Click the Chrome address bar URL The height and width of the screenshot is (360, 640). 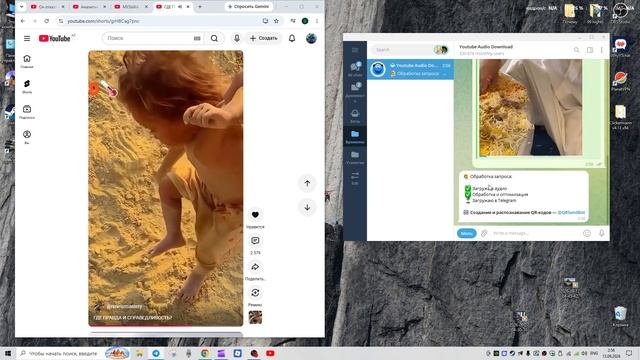click(103, 21)
